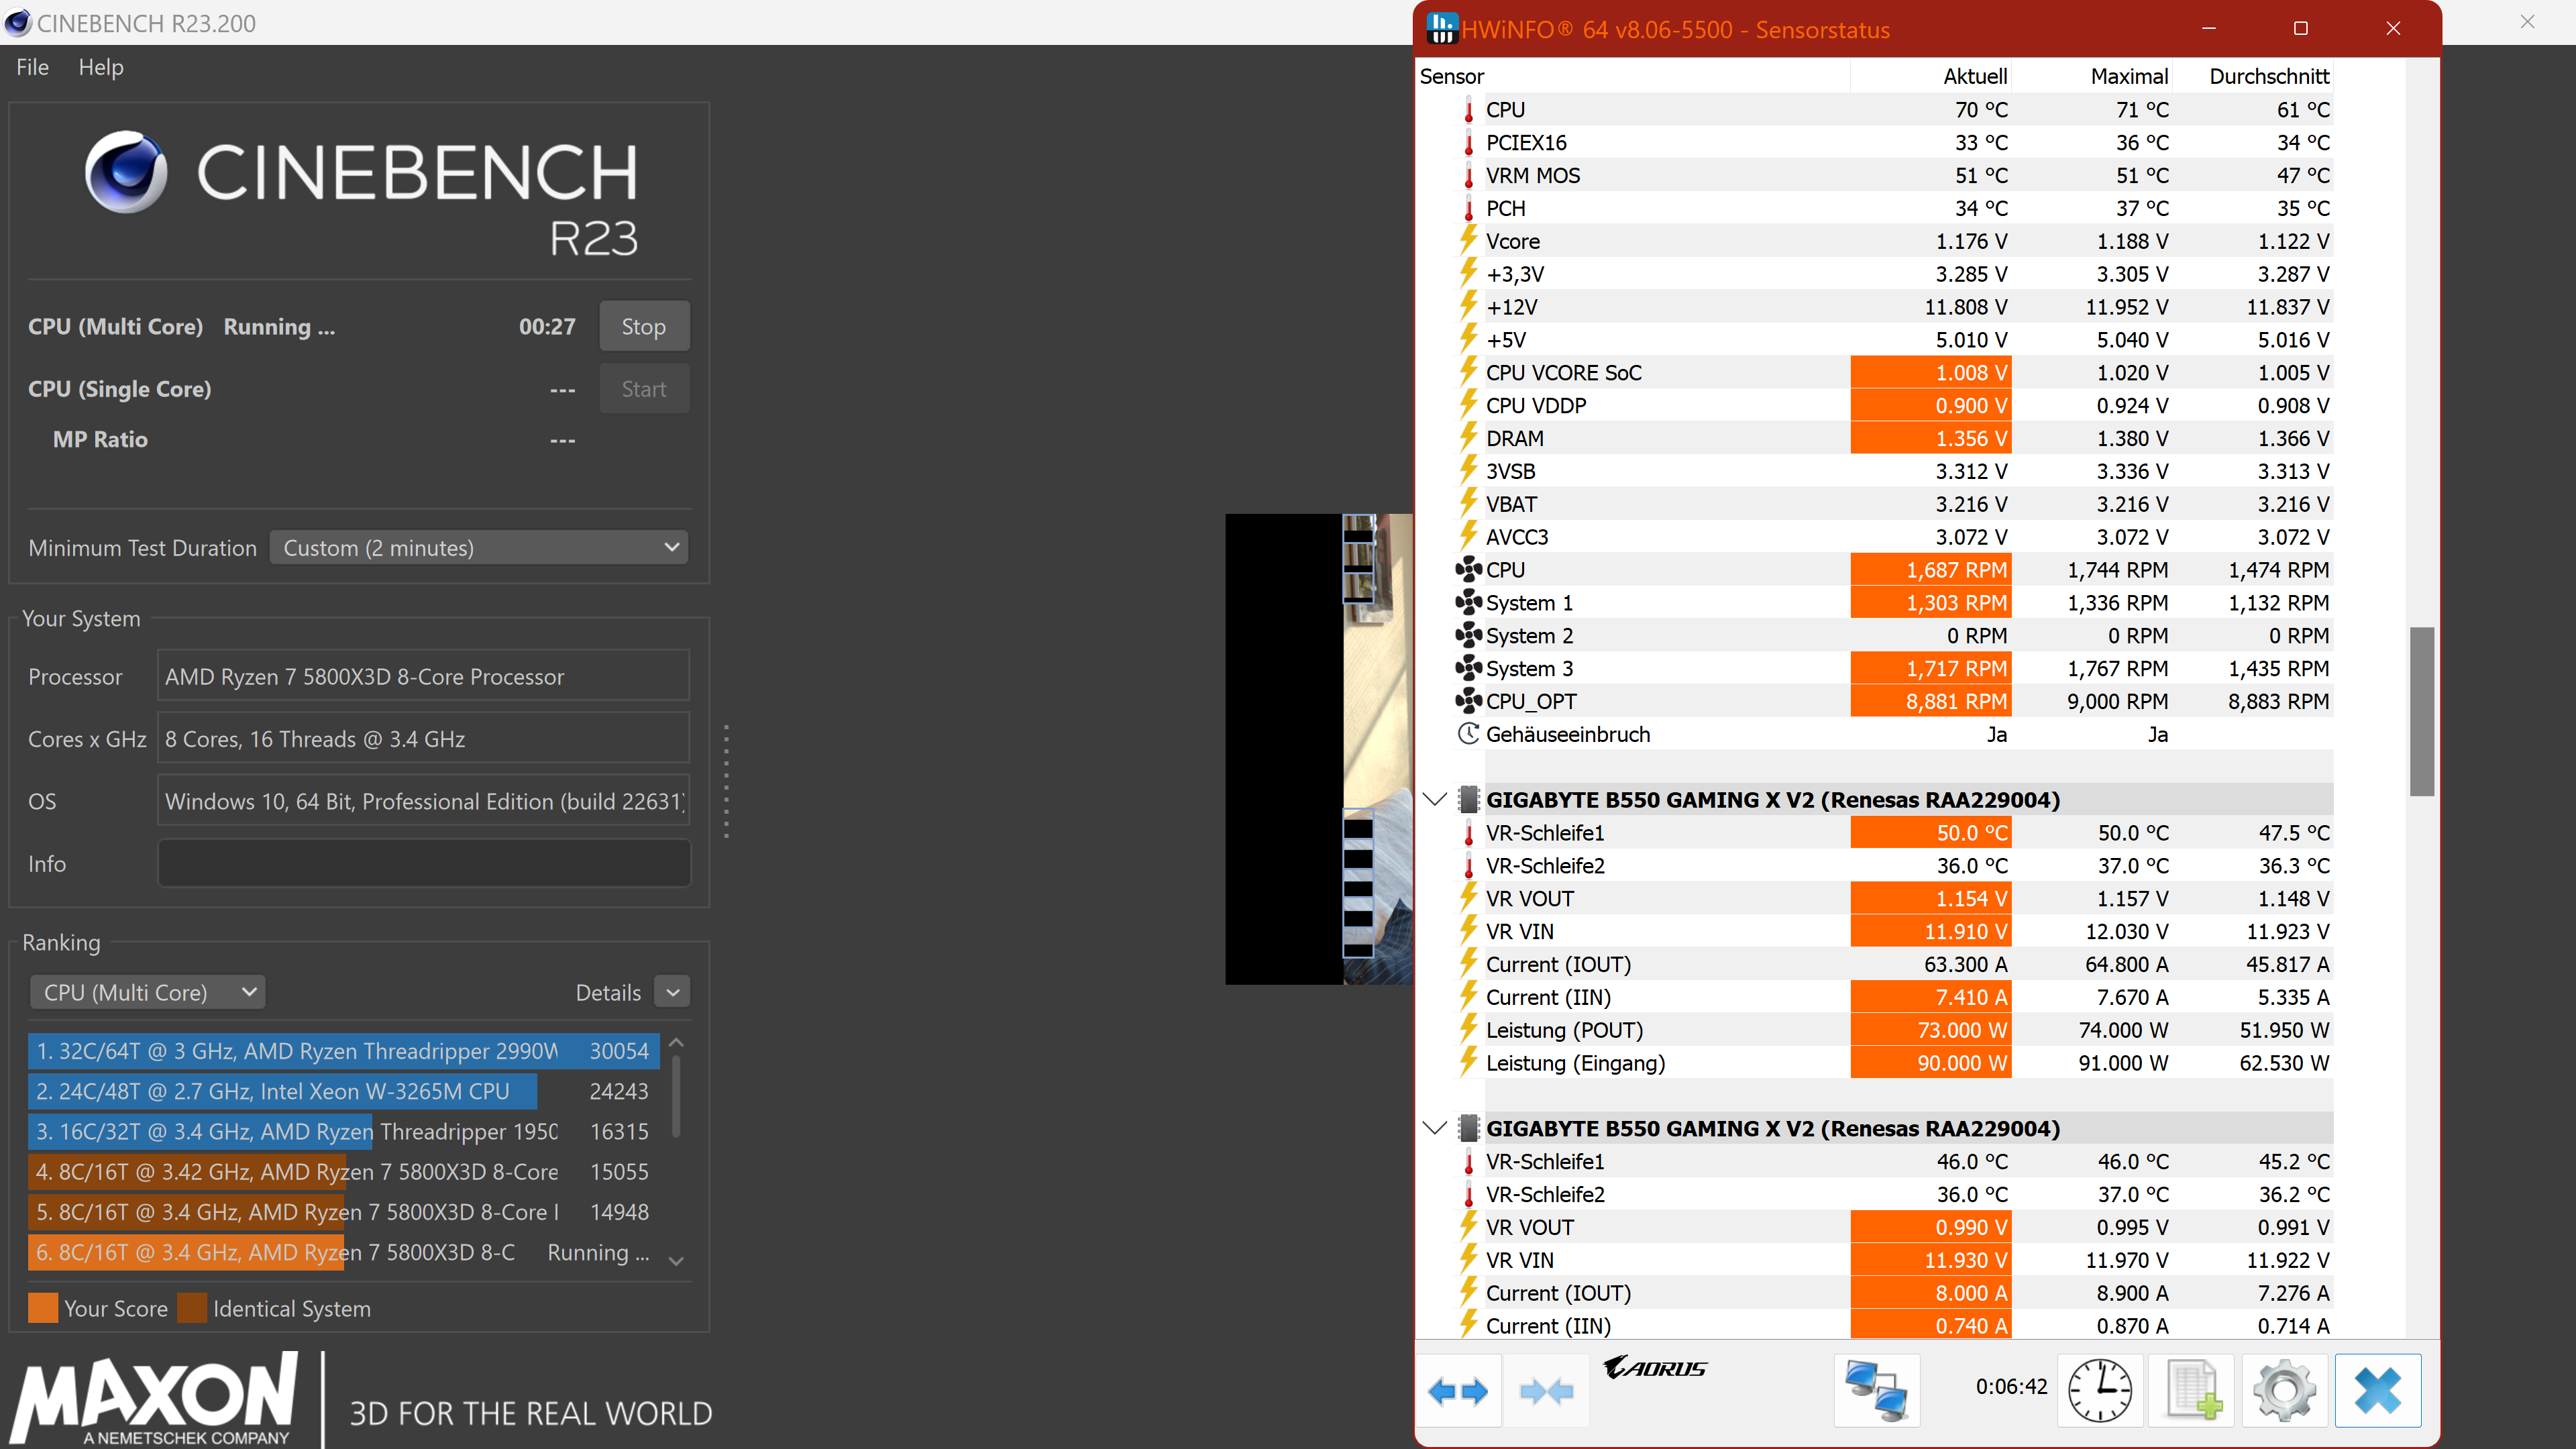Collapse the first GIGABYTE B550 GAMING X V2 group
Viewport: 2576px width, 1449px height.
coord(1435,800)
